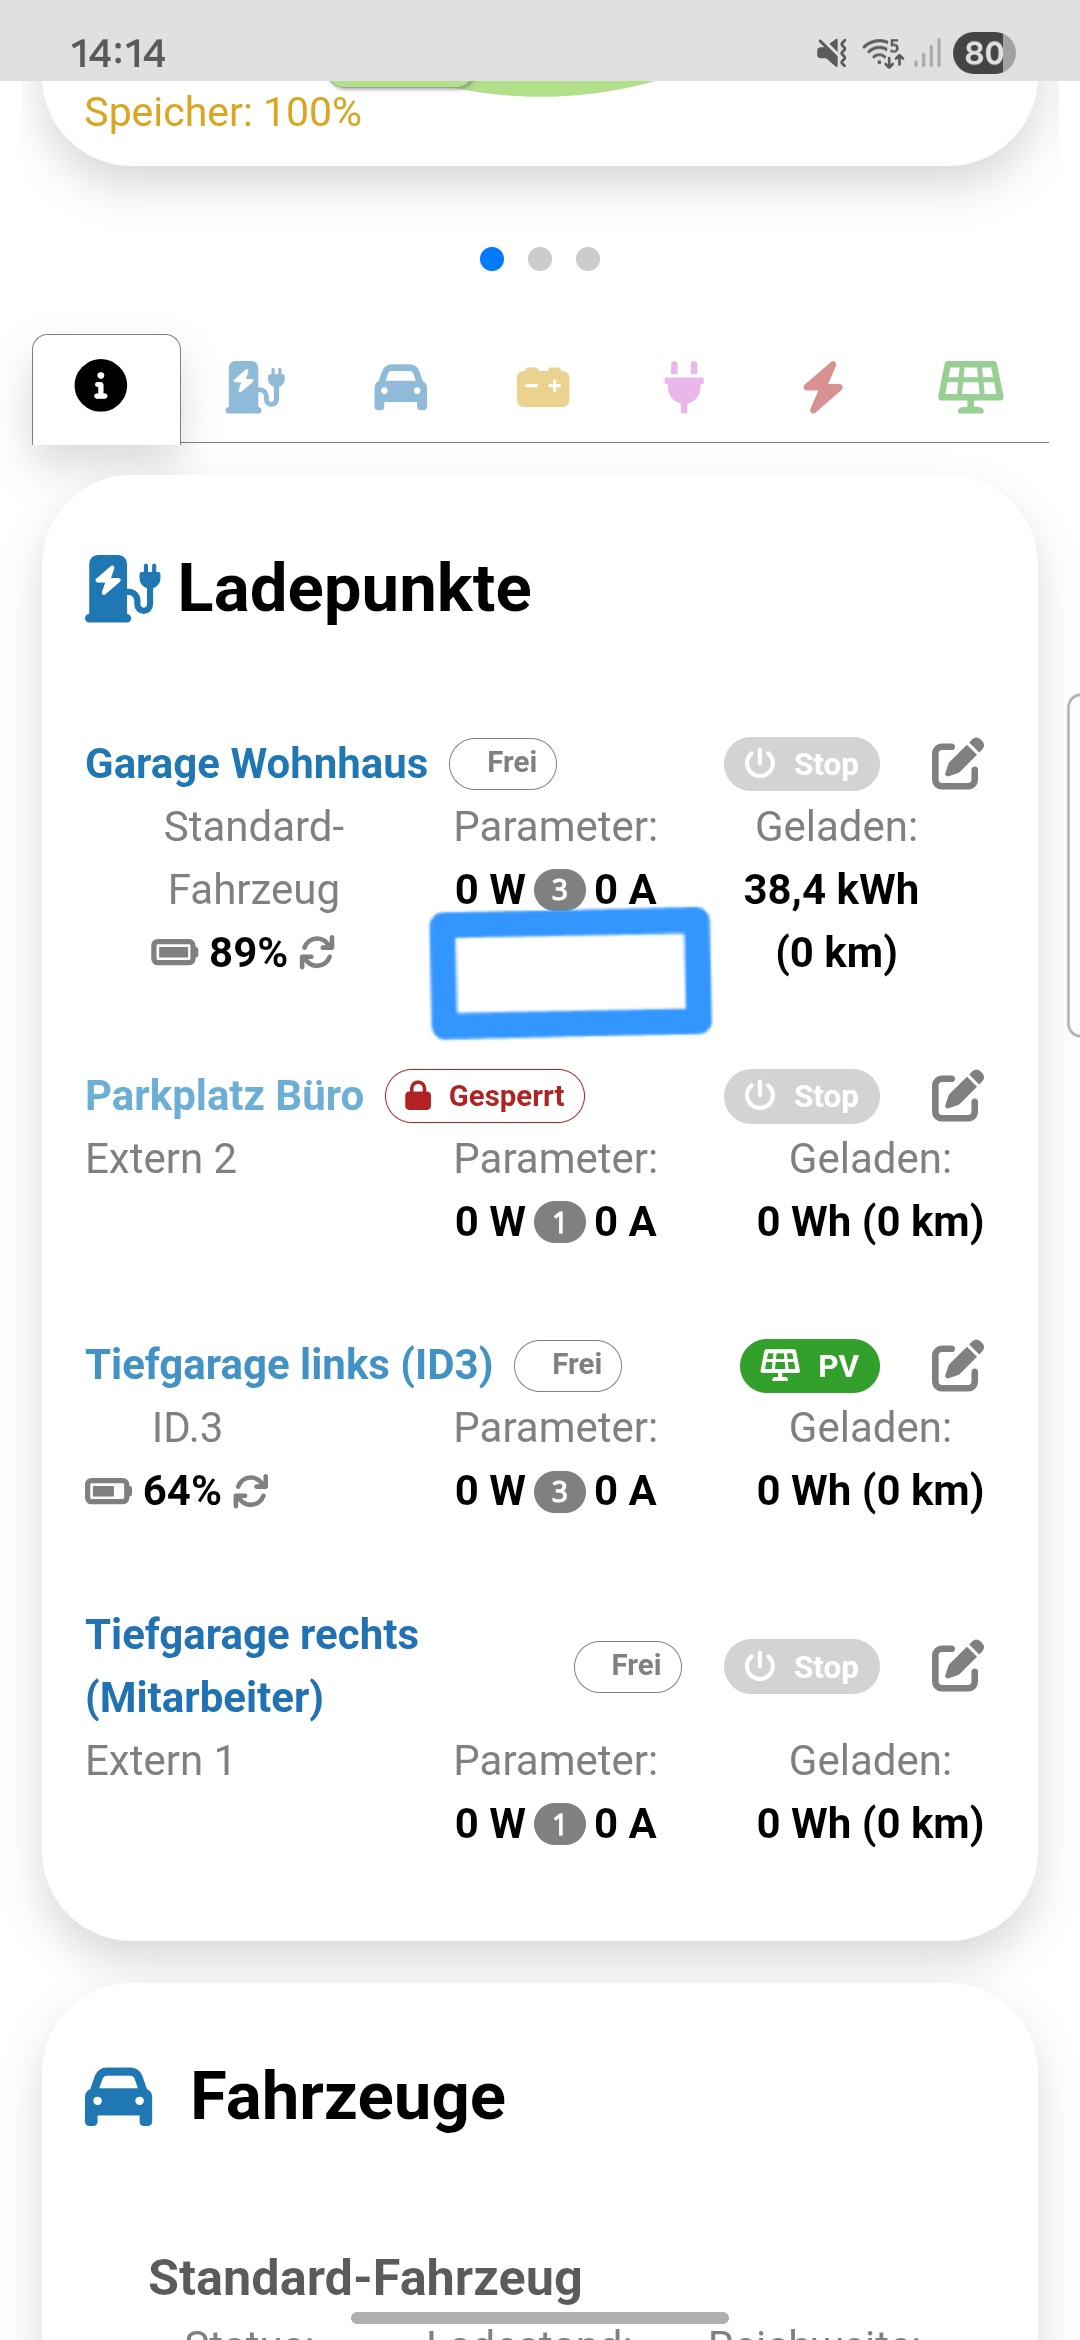Go to third carousel page dot
Image resolution: width=1080 pixels, height=2340 pixels.
point(588,260)
